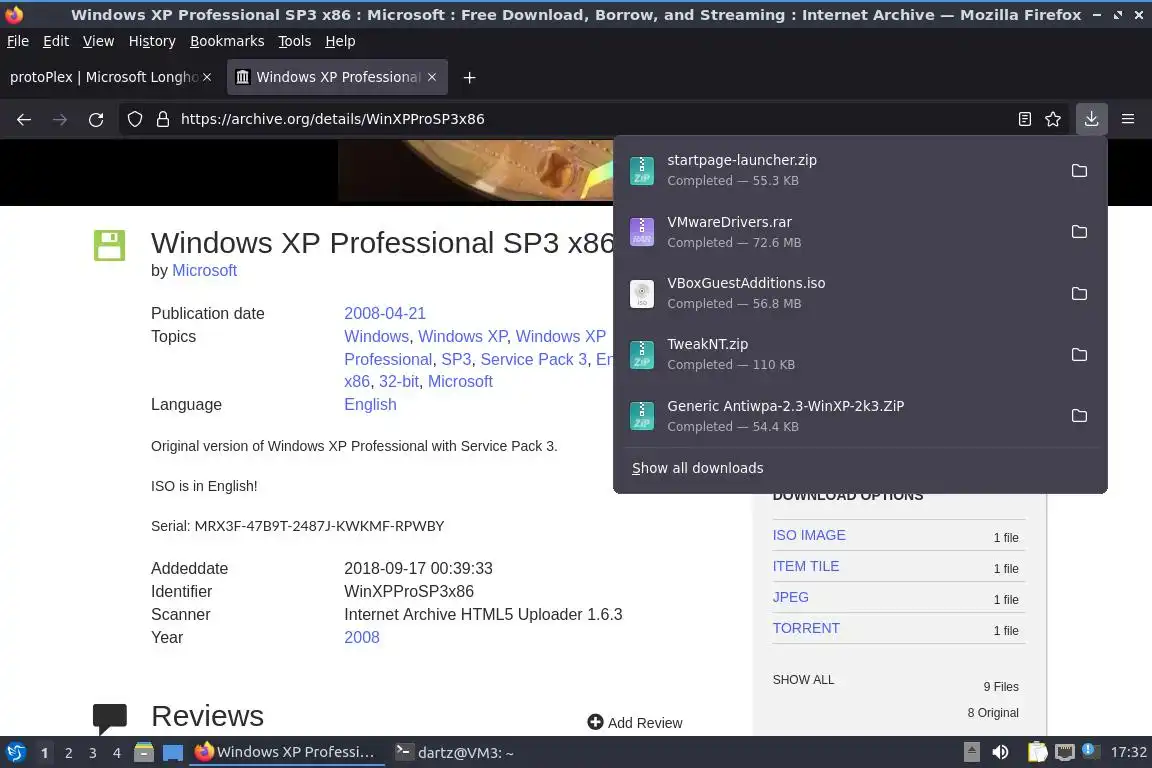Open the VBoxGuestAdditions.iso download
The width and height of the screenshot is (1152, 768).
click(x=838, y=293)
